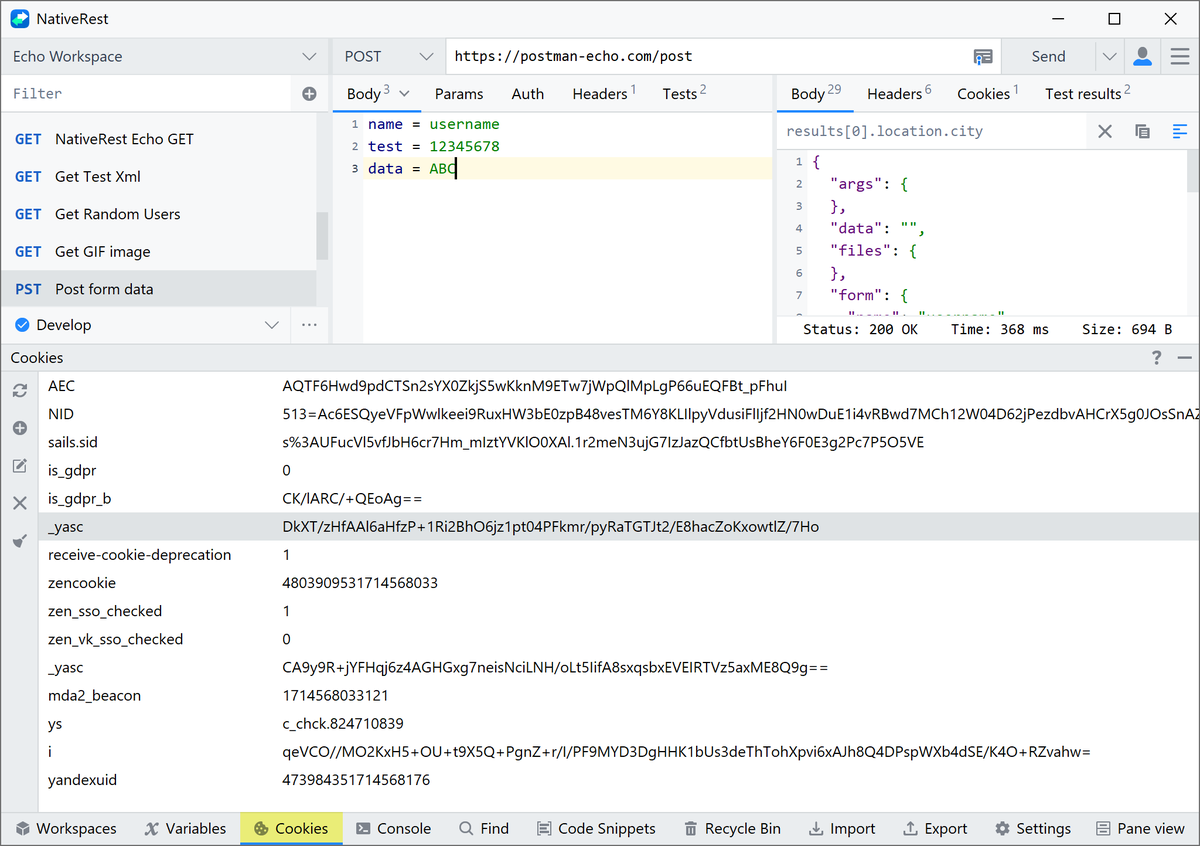
Task: Toggle the response formatting lines icon
Action: click(1180, 131)
